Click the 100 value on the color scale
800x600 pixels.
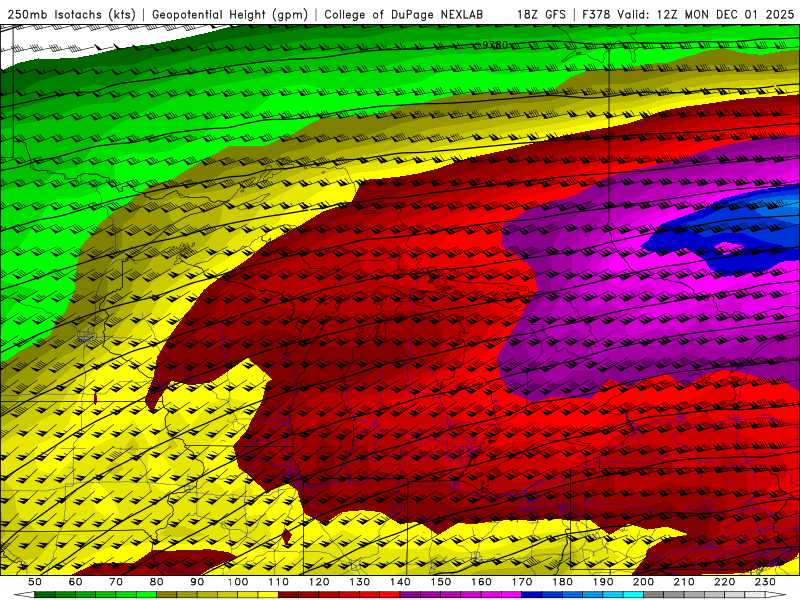point(238,582)
